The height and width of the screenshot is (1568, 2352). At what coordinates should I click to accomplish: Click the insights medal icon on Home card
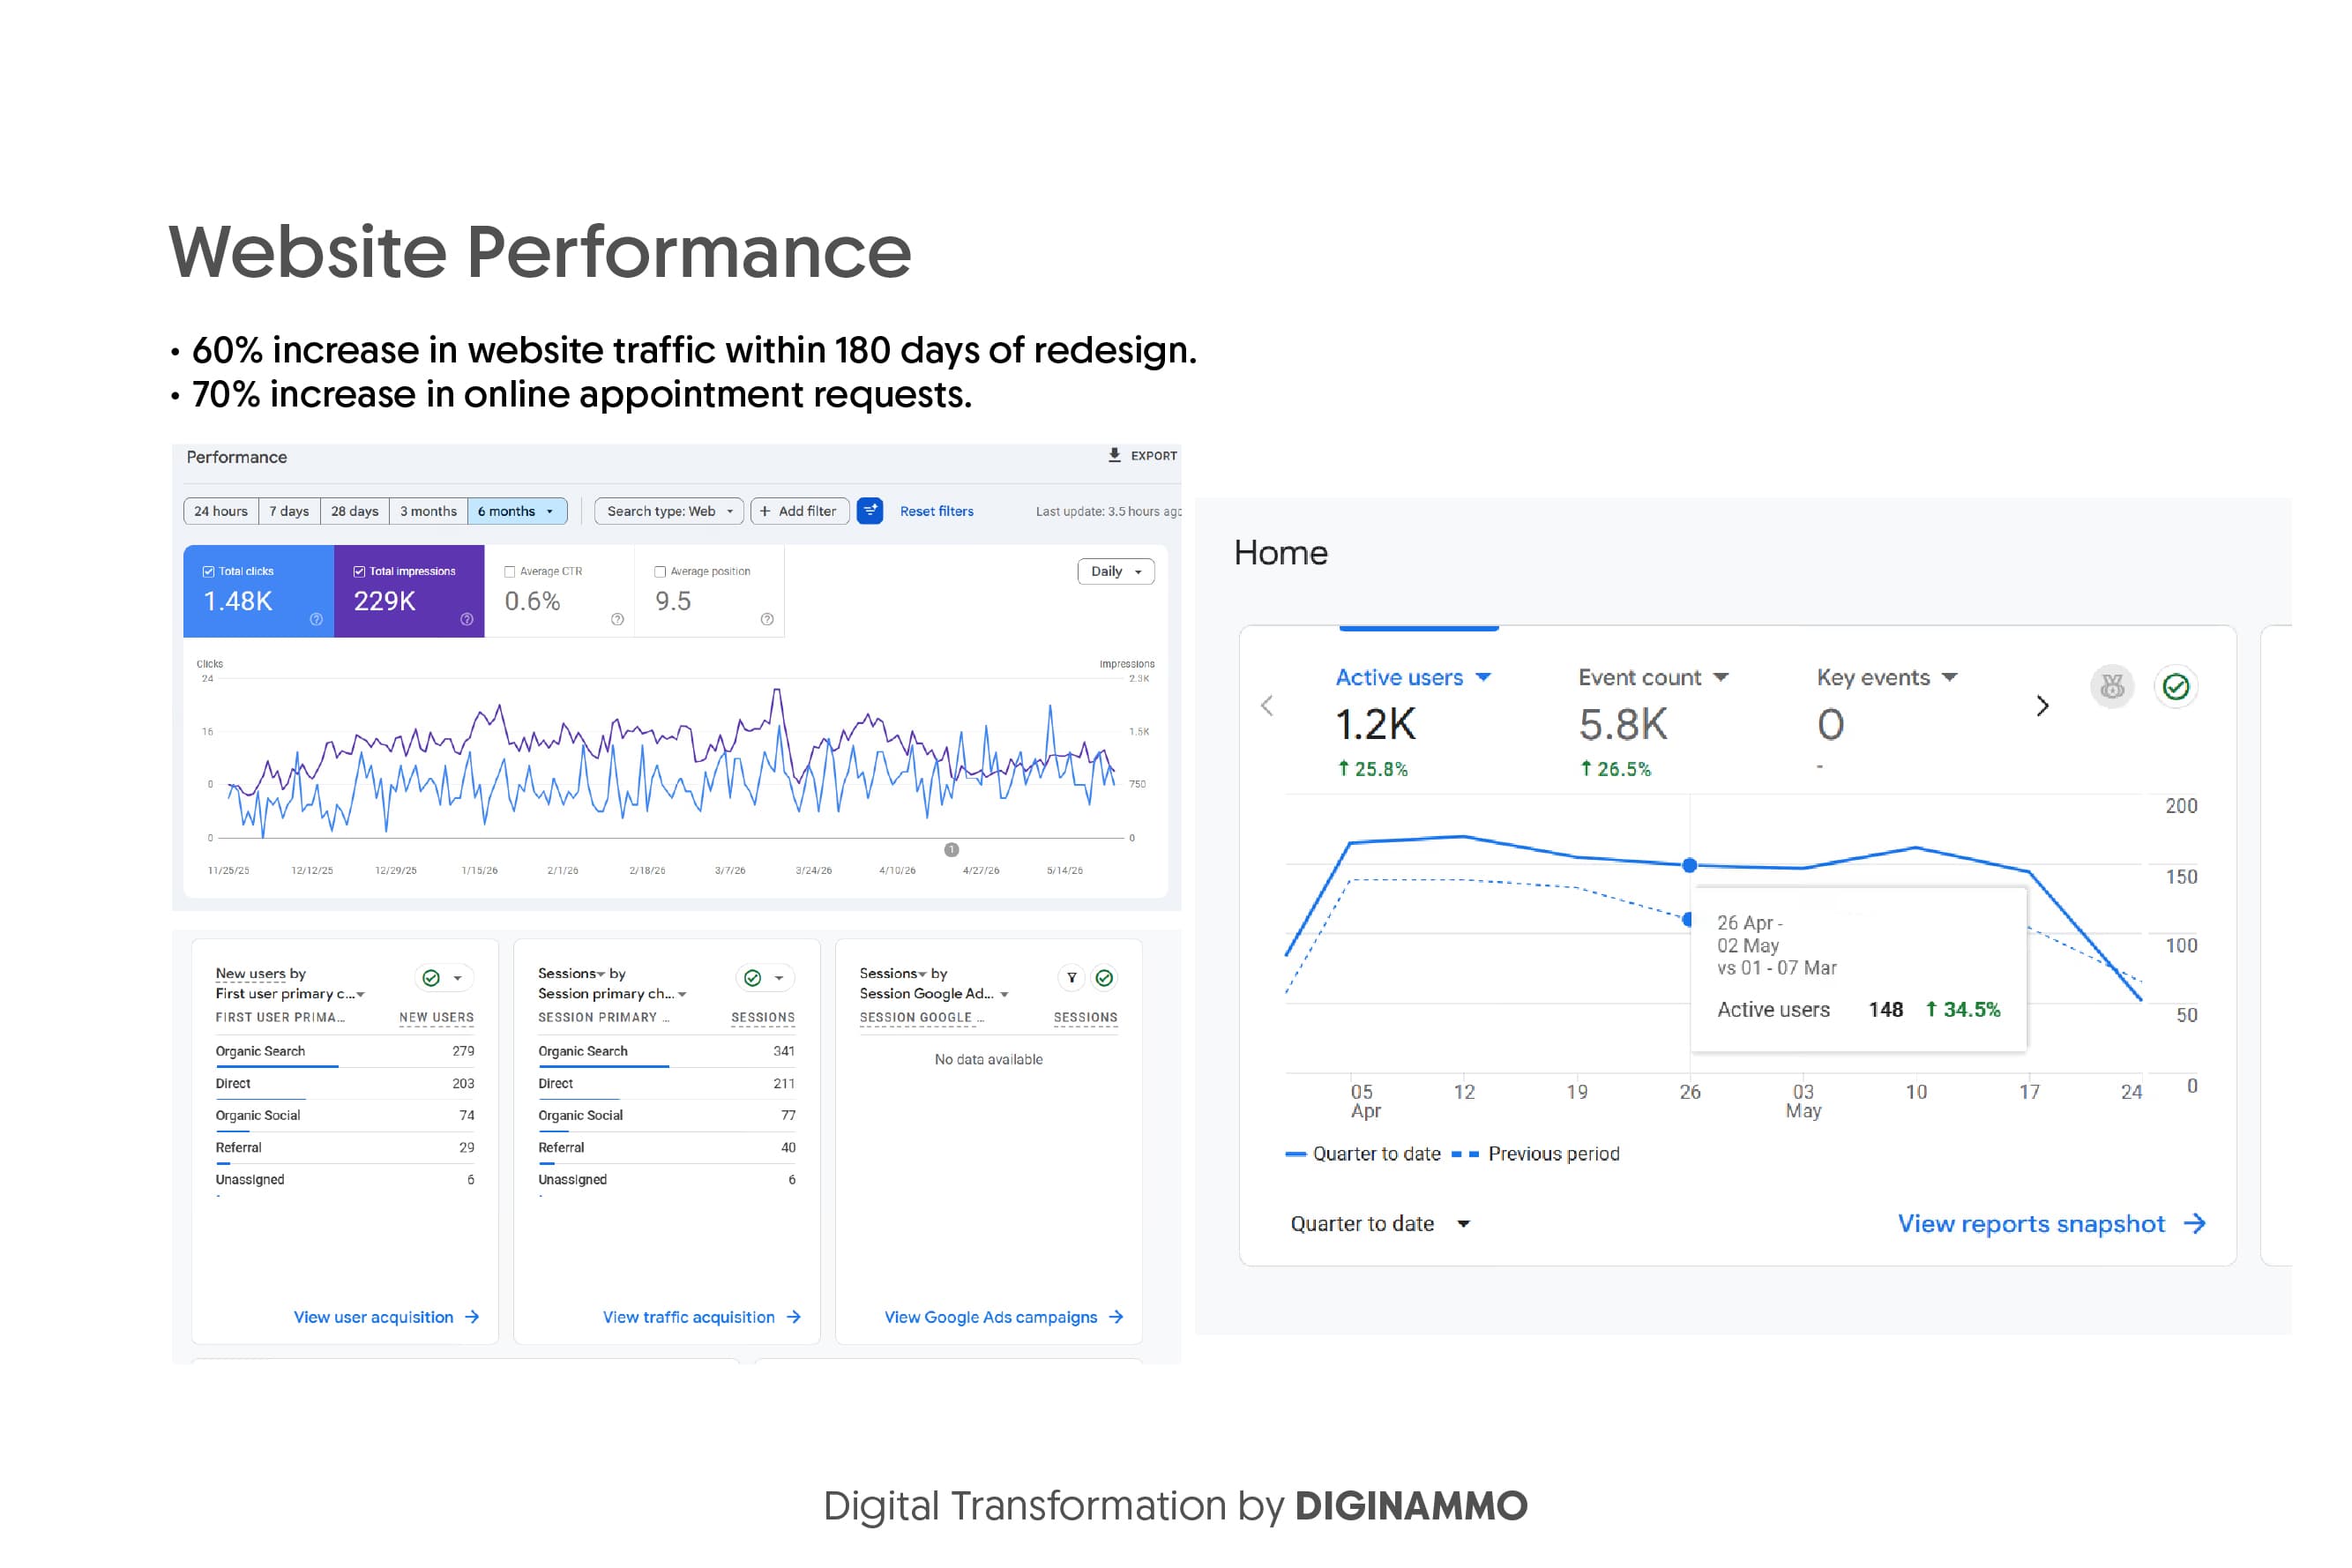pos(2112,687)
